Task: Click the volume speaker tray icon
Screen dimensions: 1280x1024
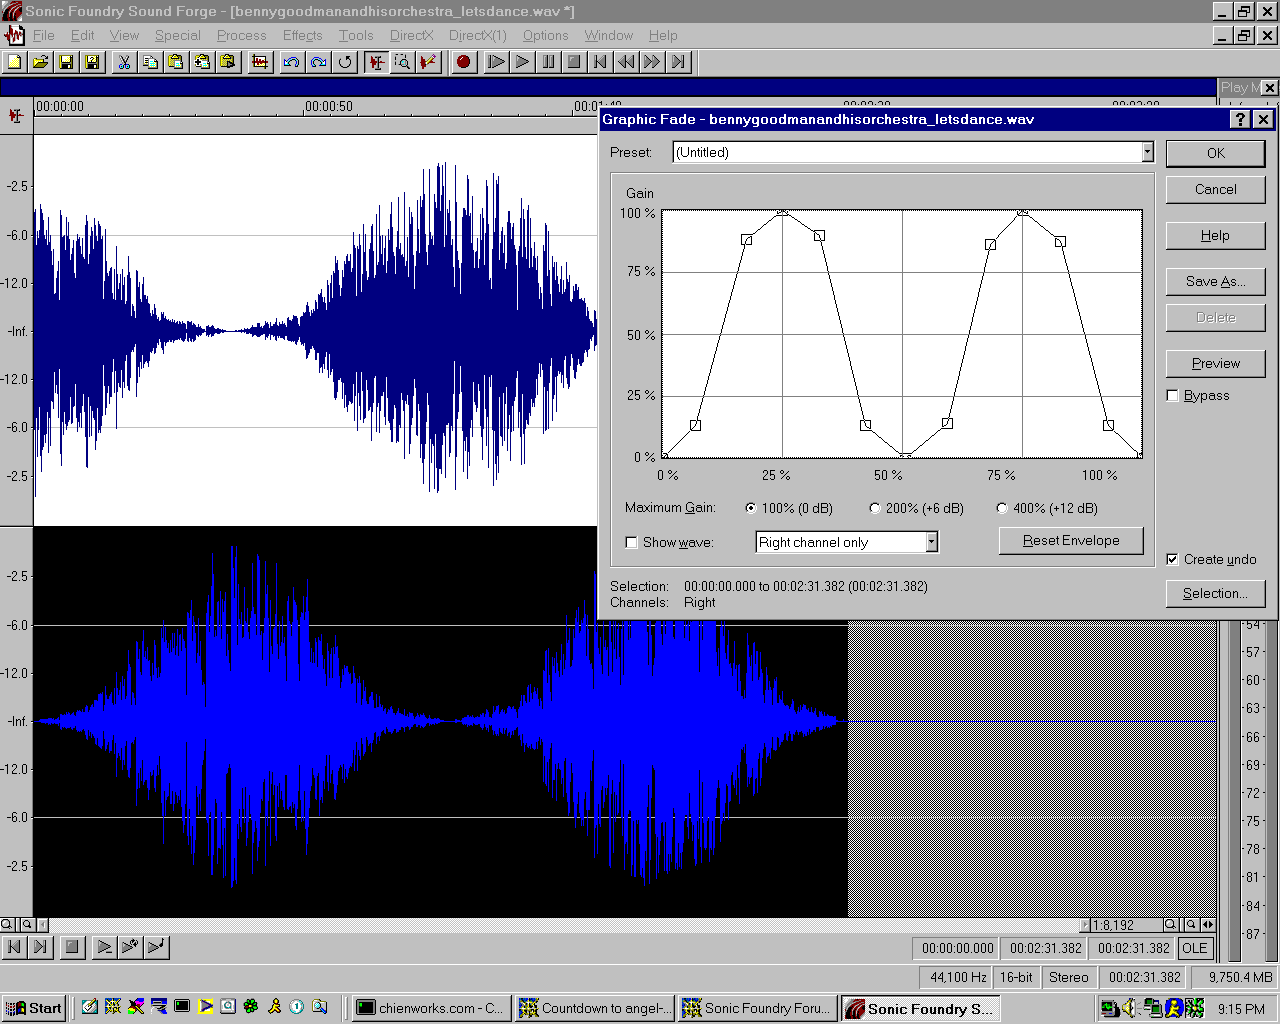Action: (x=1131, y=1008)
